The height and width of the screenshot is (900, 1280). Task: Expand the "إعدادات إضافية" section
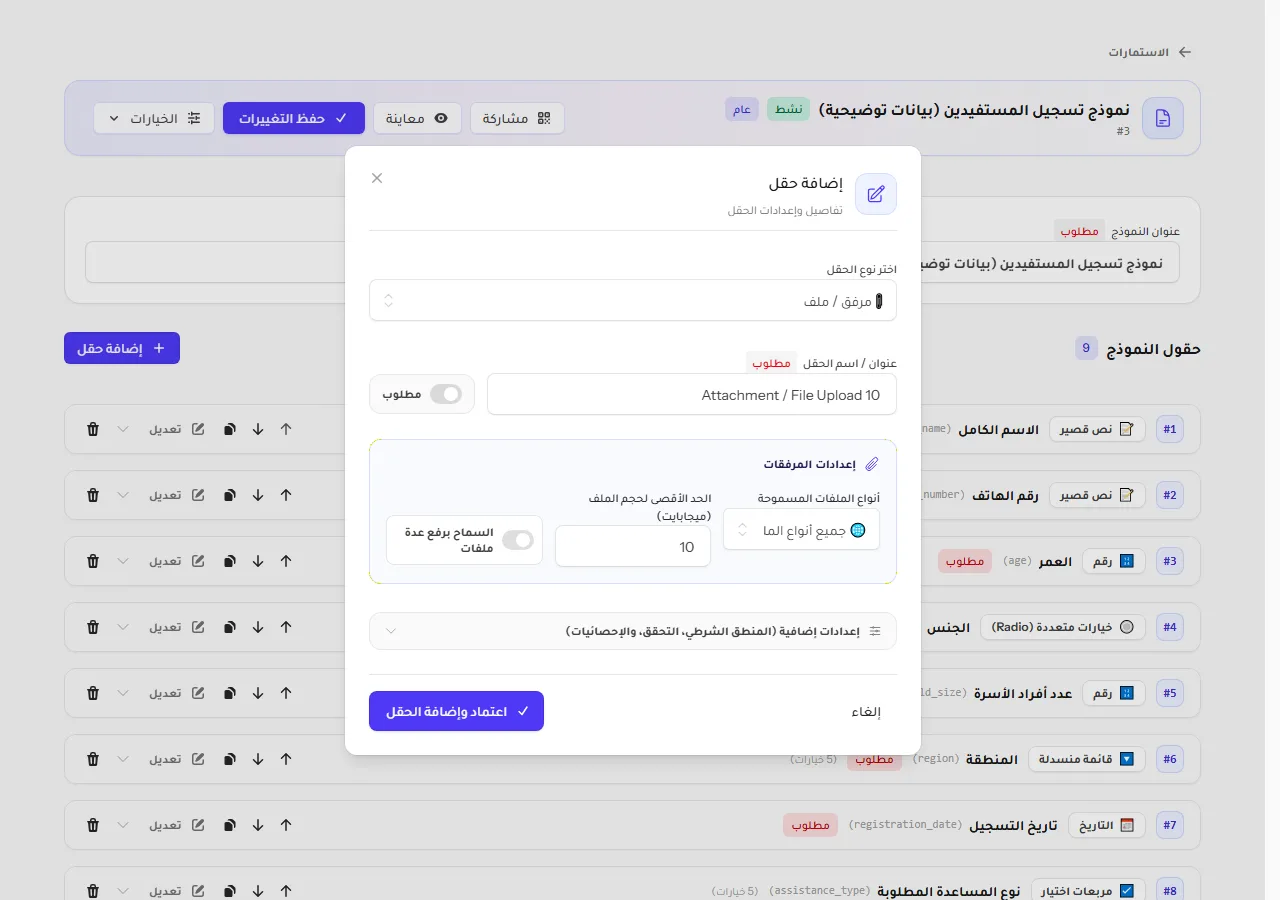point(633,631)
